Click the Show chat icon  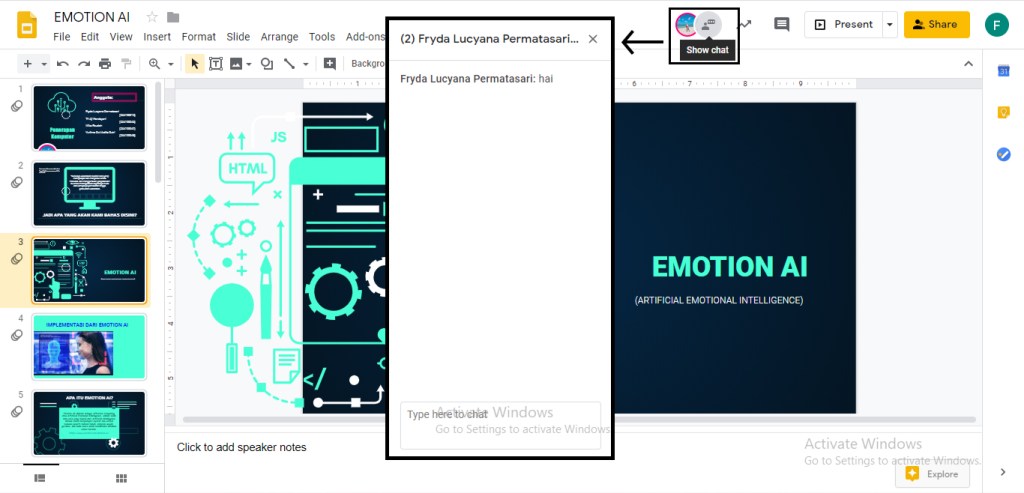tap(709, 24)
